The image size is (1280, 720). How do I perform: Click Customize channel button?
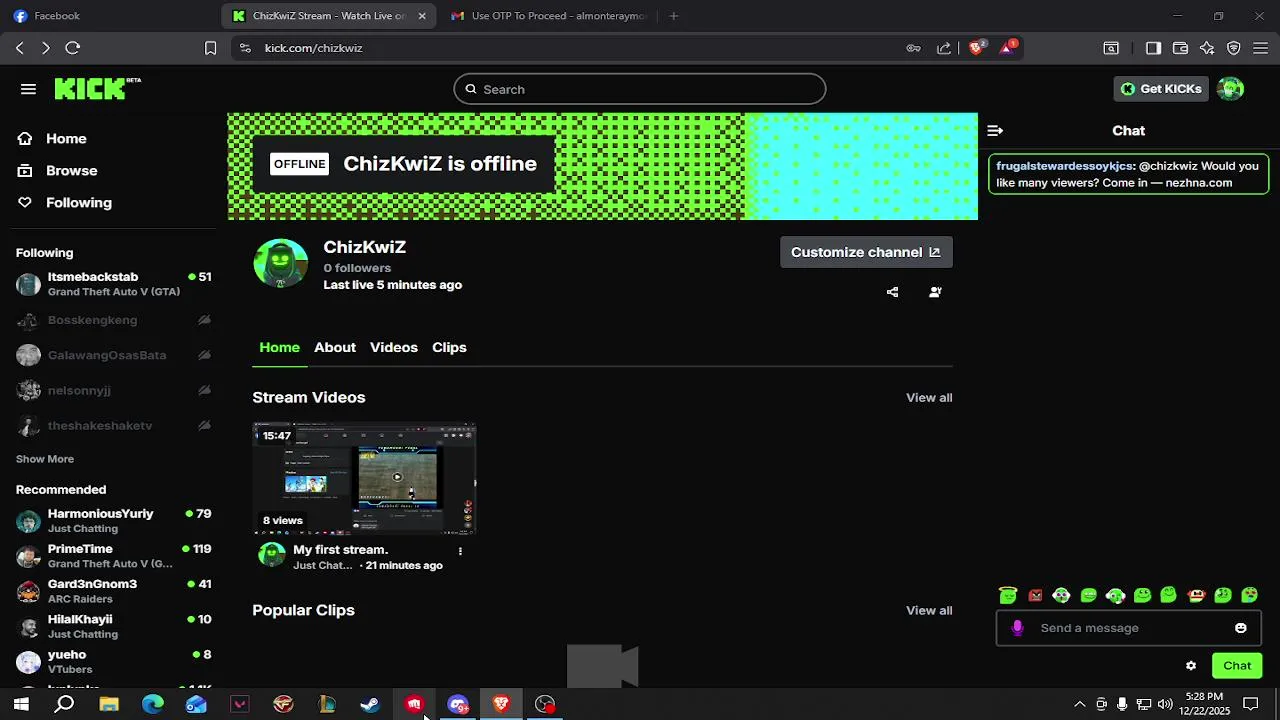(866, 252)
